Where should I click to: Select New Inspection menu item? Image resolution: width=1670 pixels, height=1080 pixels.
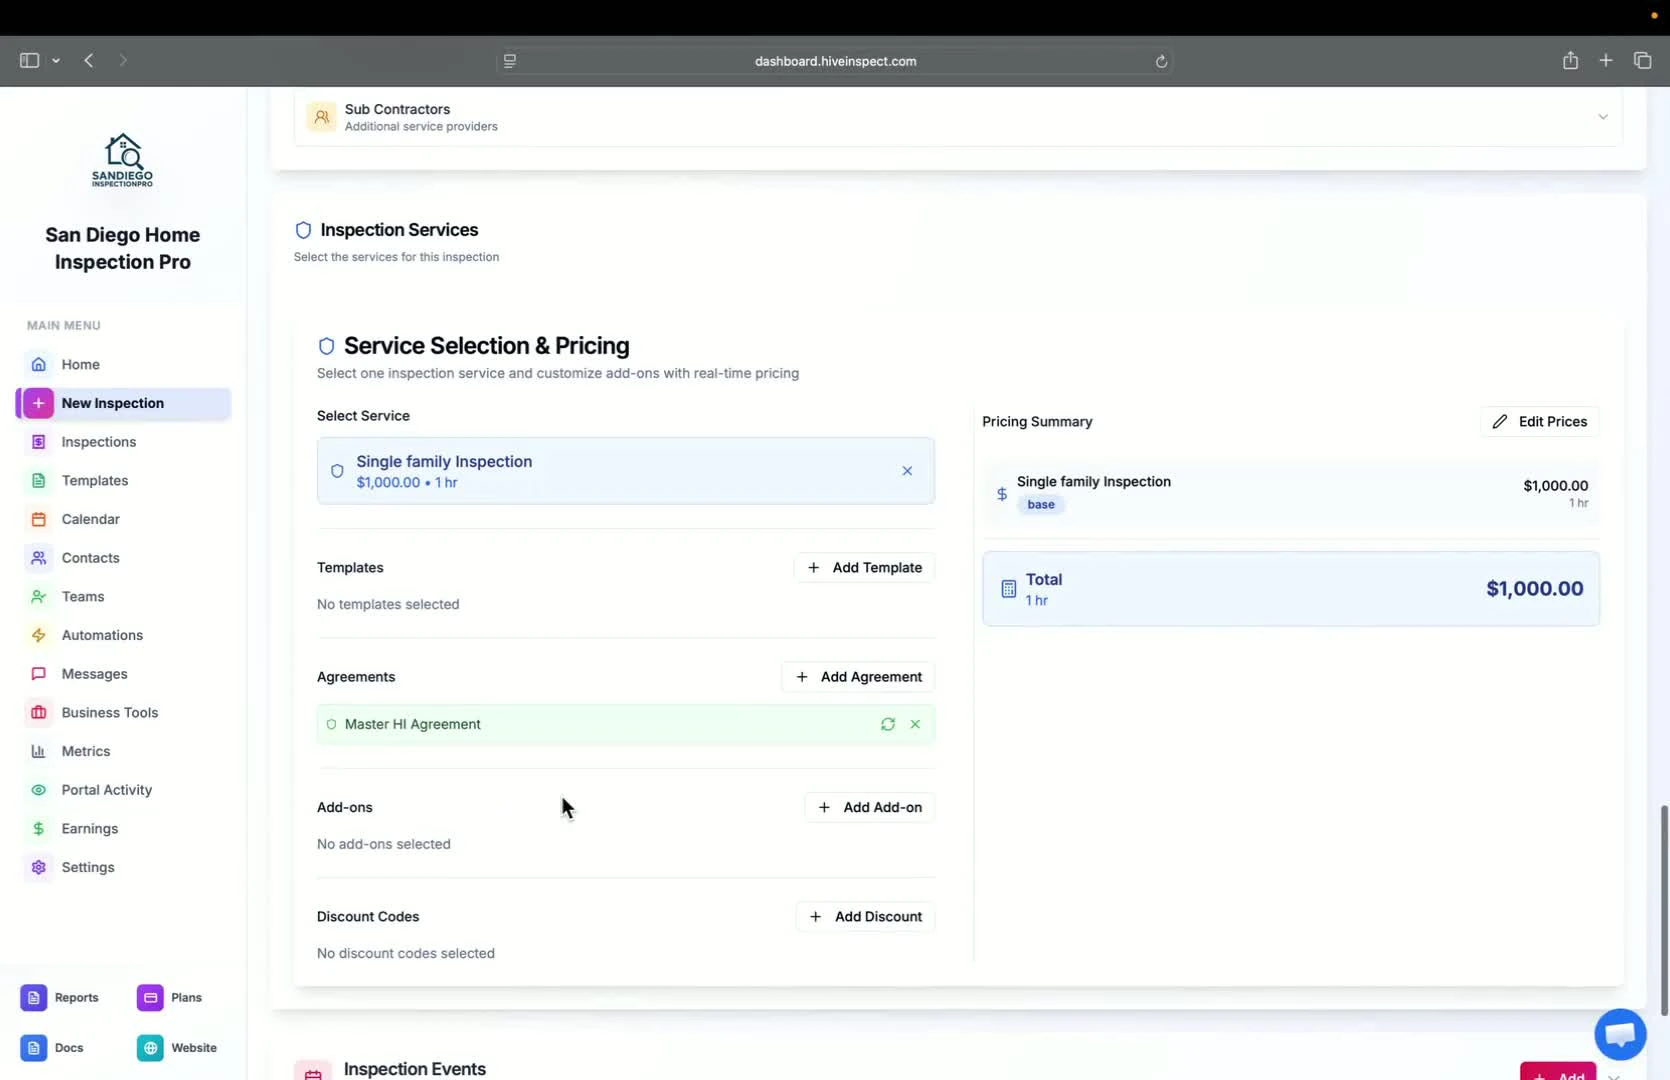123,403
